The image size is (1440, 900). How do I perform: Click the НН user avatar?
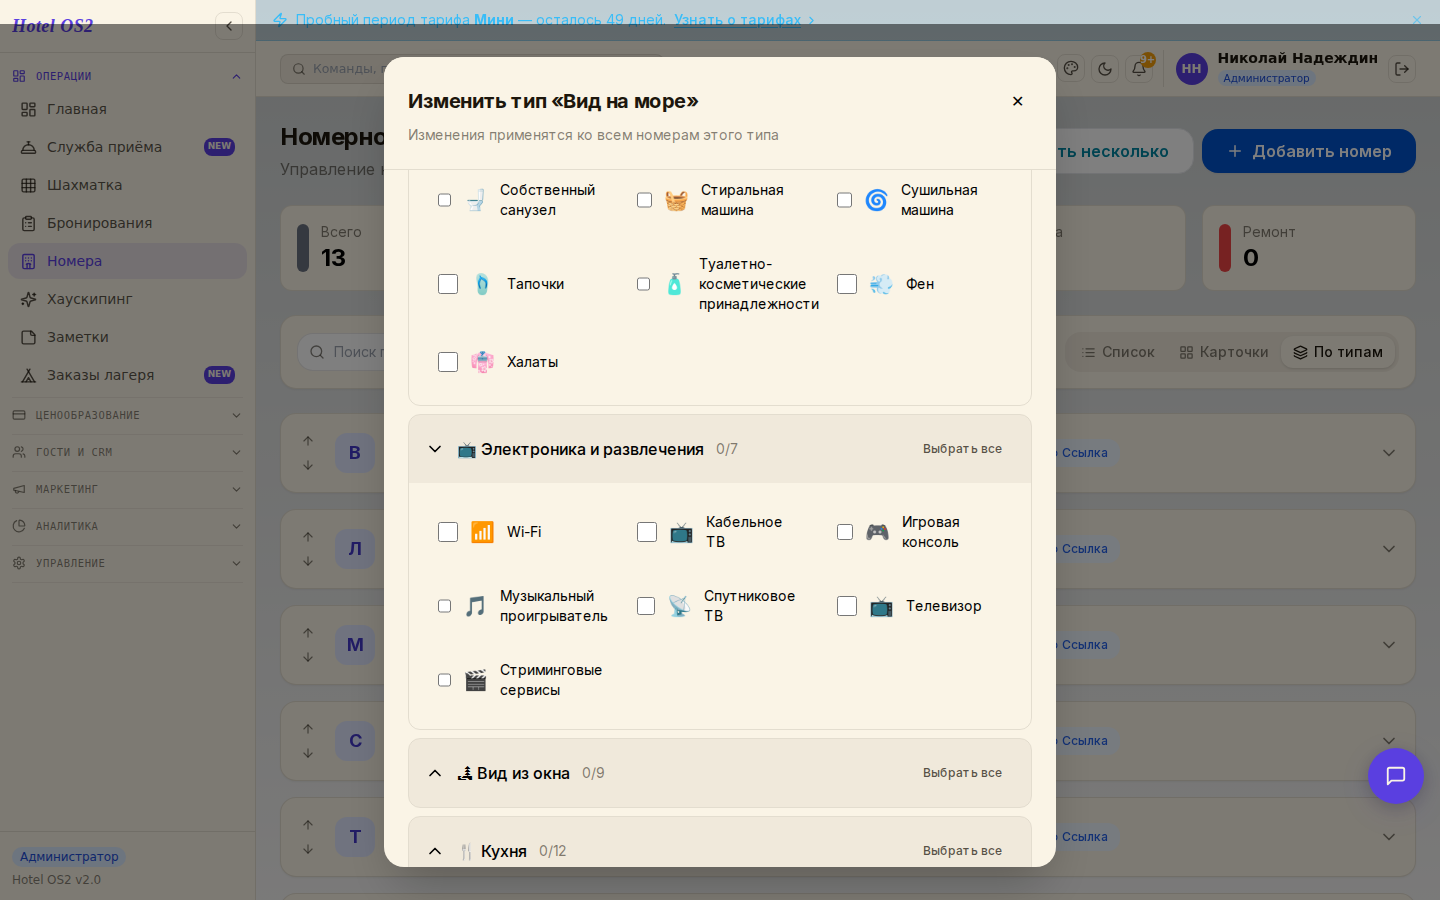1192,69
